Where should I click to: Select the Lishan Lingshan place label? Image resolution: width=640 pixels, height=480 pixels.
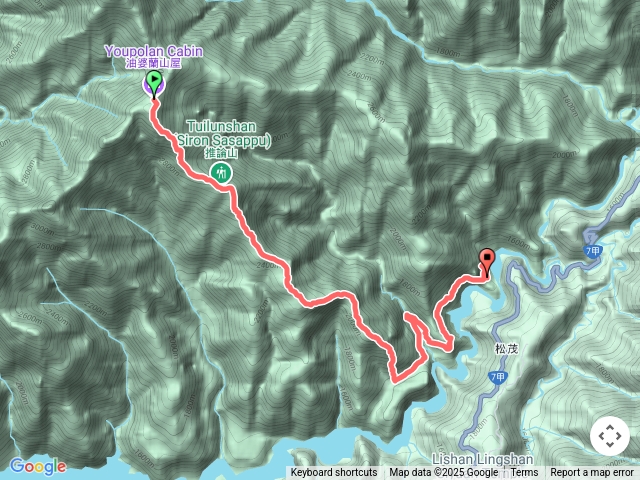482,459
